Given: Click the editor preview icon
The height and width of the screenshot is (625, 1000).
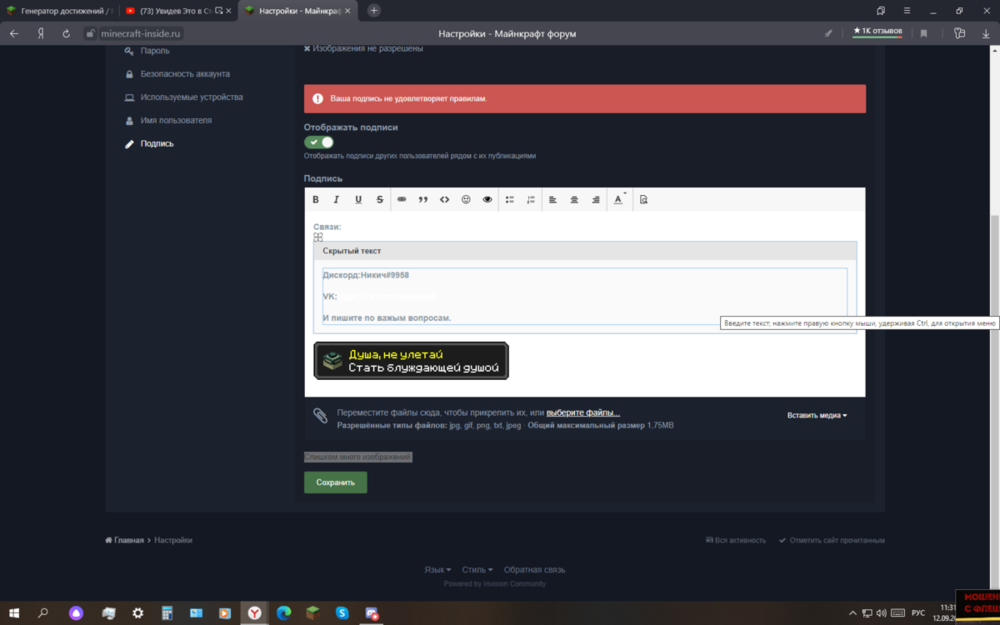Looking at the screenshot, I should [643, 200].
